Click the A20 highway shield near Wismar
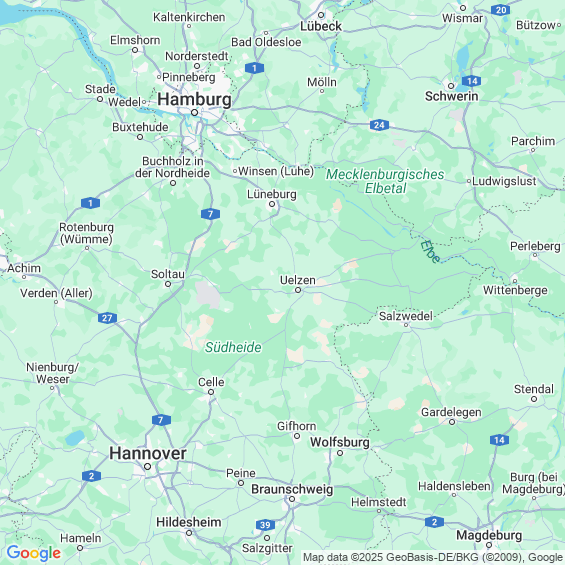This screenshot has height=565, width=565. point(501,10)
